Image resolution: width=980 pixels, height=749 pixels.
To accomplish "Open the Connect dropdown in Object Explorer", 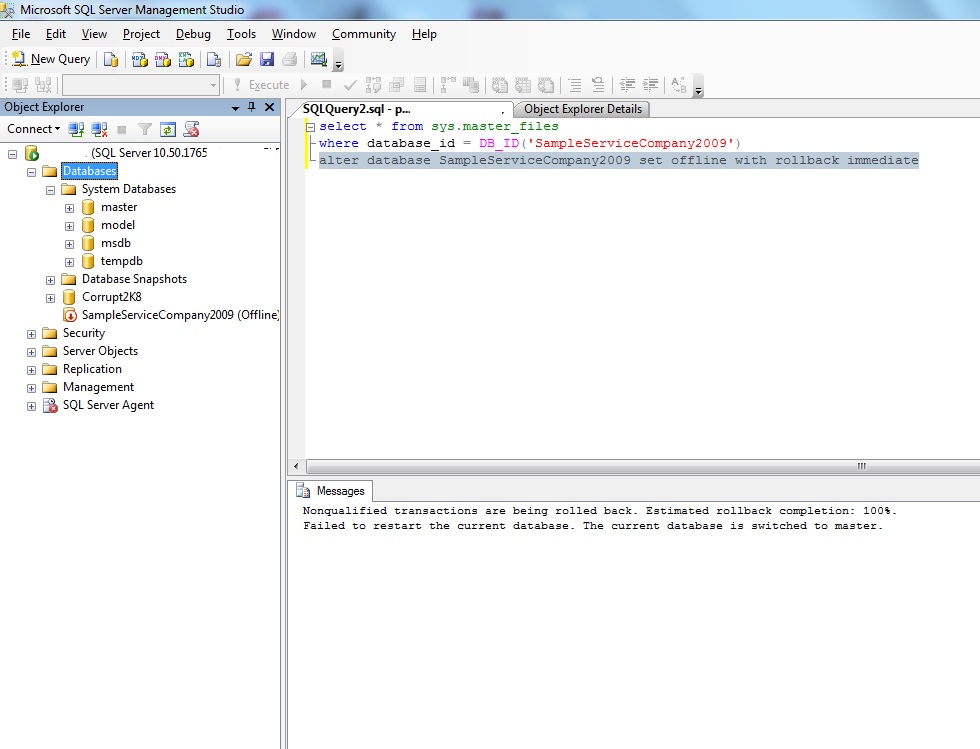I will pyautogui.click(x=33, y=129).
